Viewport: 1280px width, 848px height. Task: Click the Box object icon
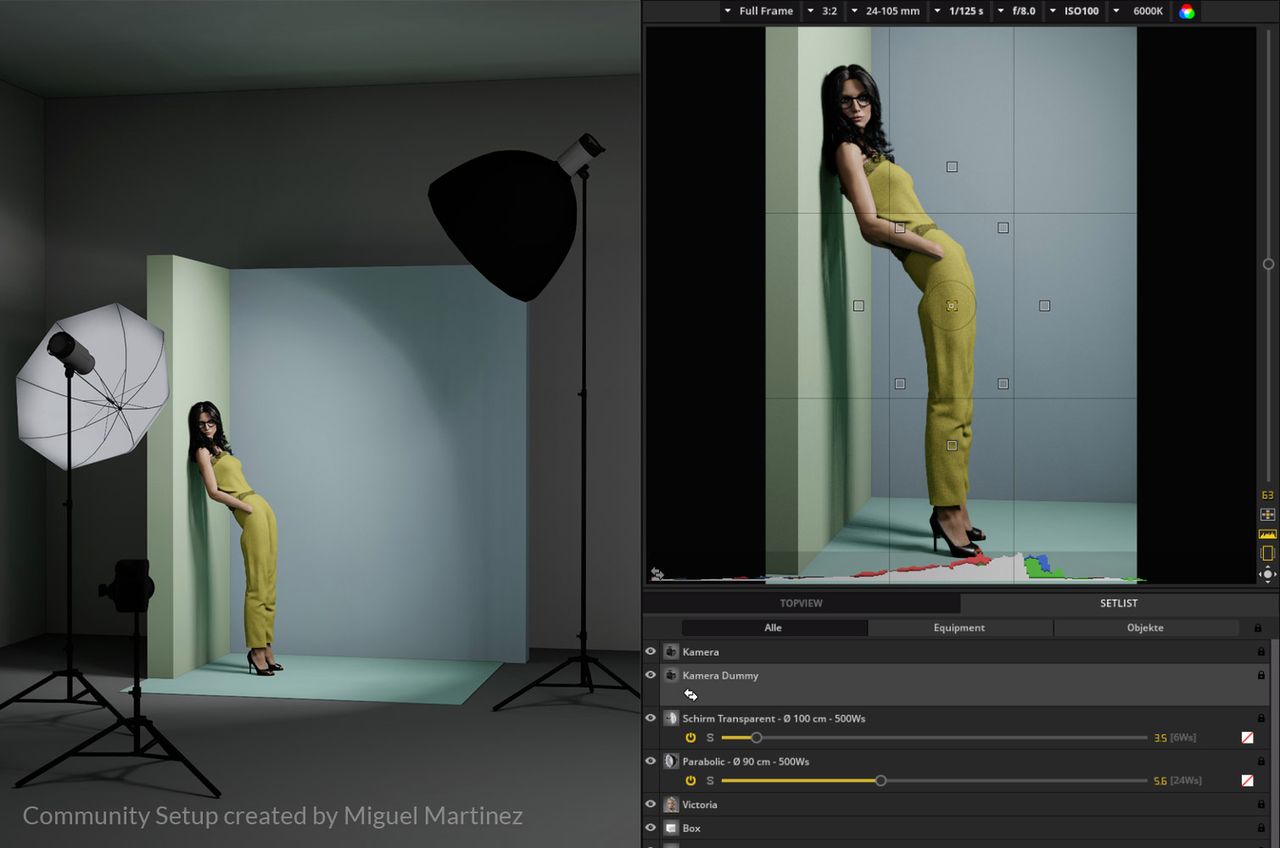[x=672, y=829]
